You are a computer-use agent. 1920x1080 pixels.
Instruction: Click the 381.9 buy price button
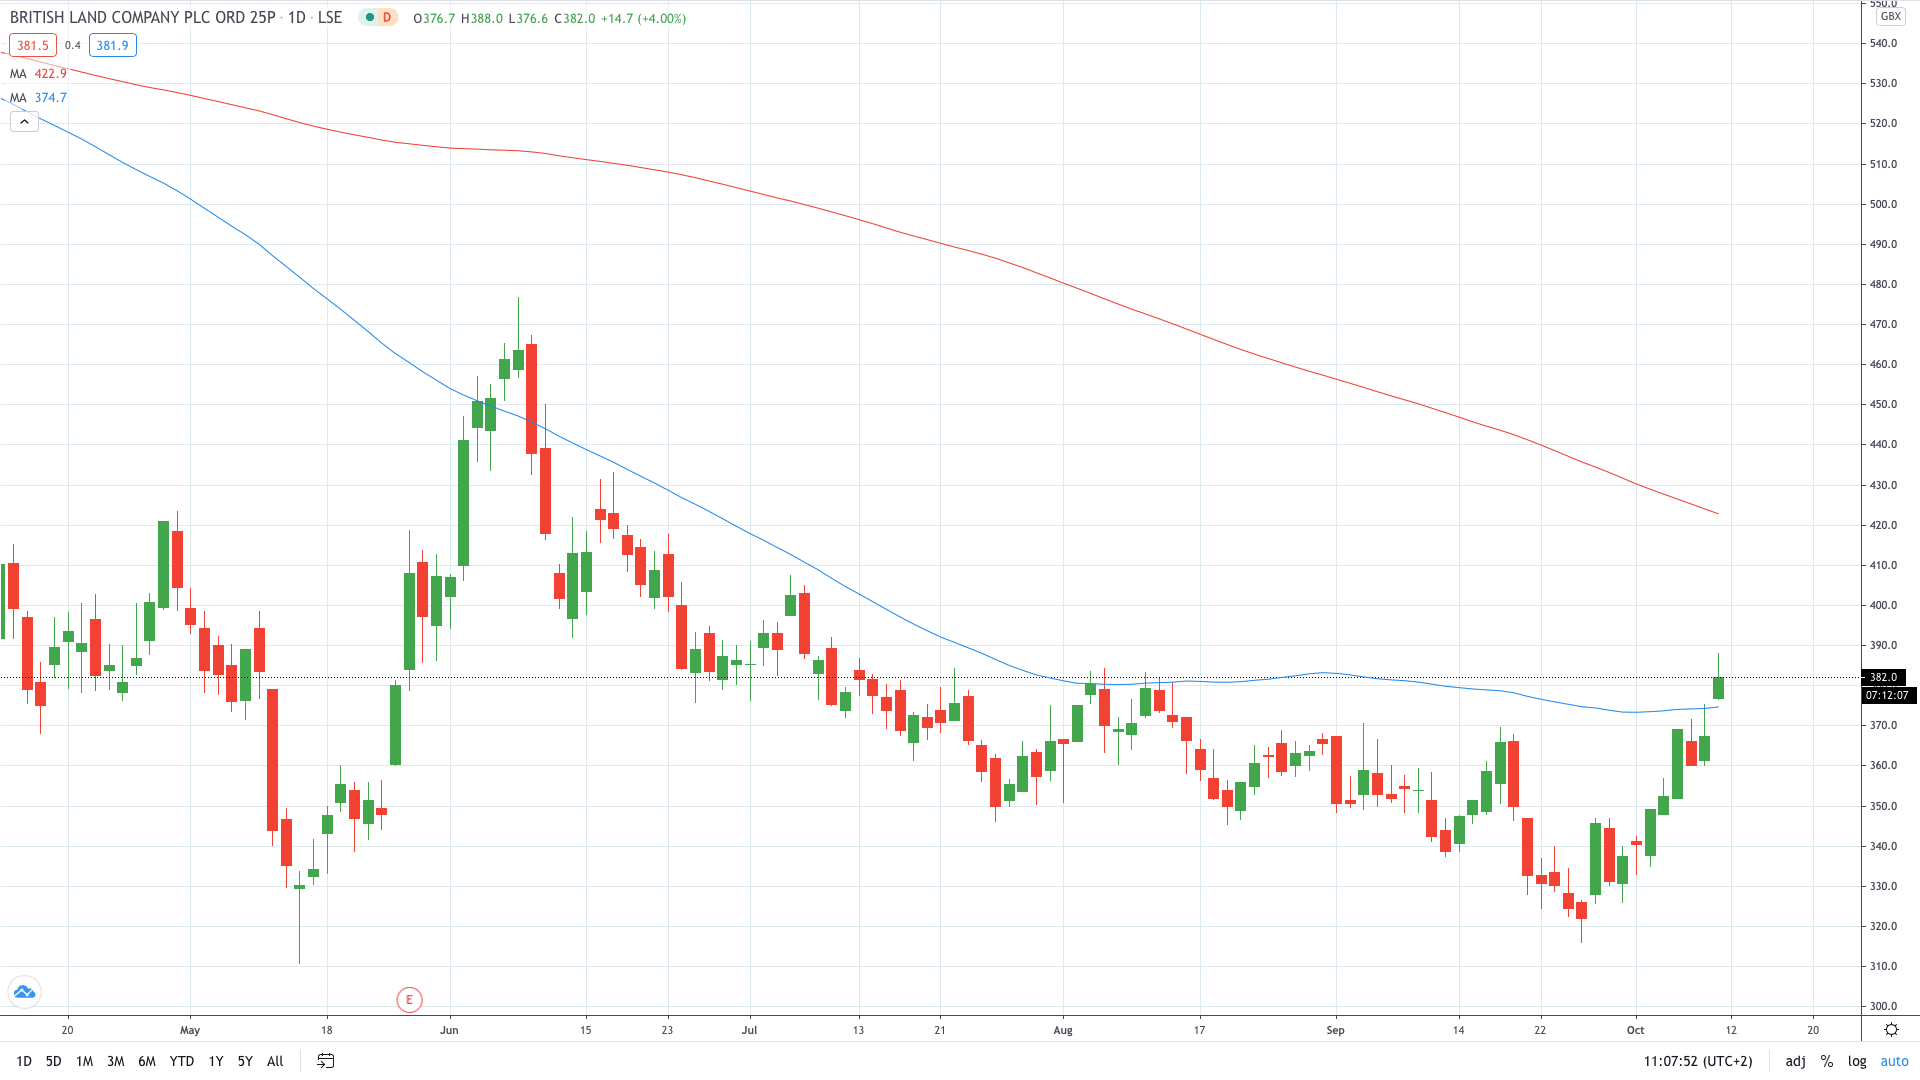click(x=113, y=45)
